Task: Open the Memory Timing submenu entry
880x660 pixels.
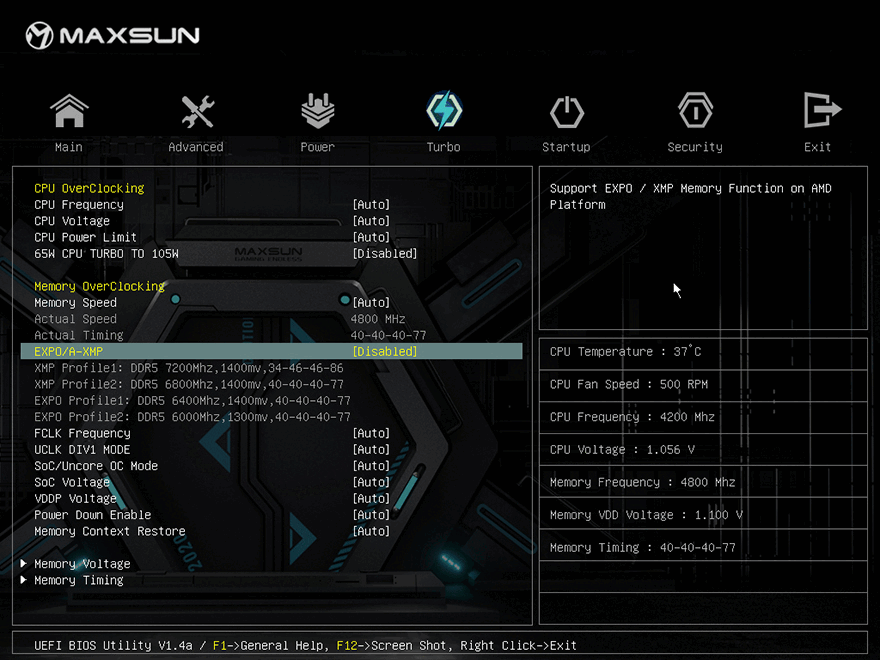Action: pos(79,580)
